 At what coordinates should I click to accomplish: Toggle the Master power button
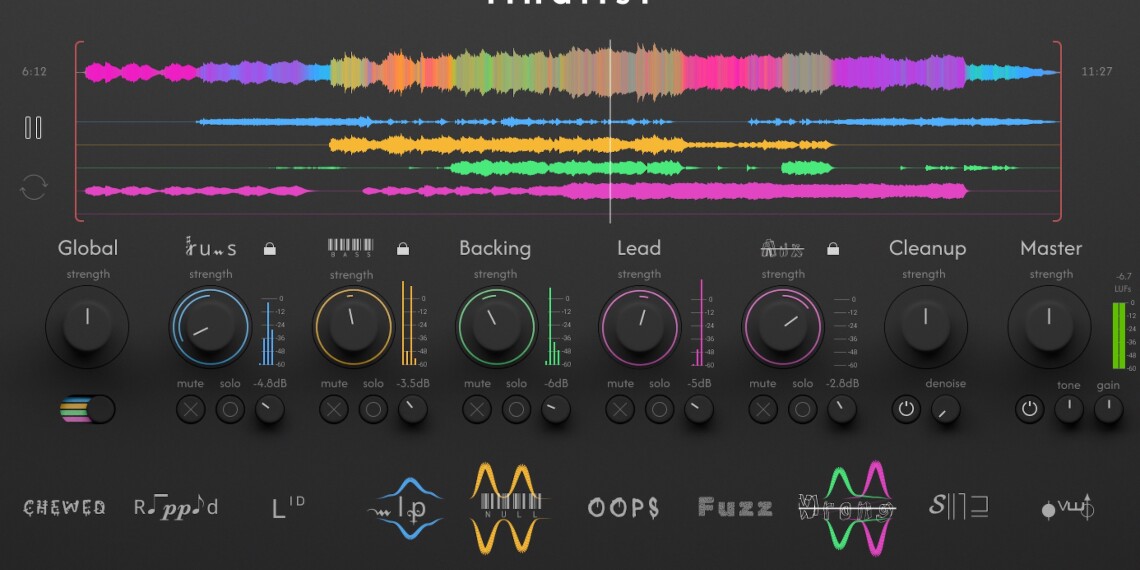pyautogui.click(x=1030, y=409)
